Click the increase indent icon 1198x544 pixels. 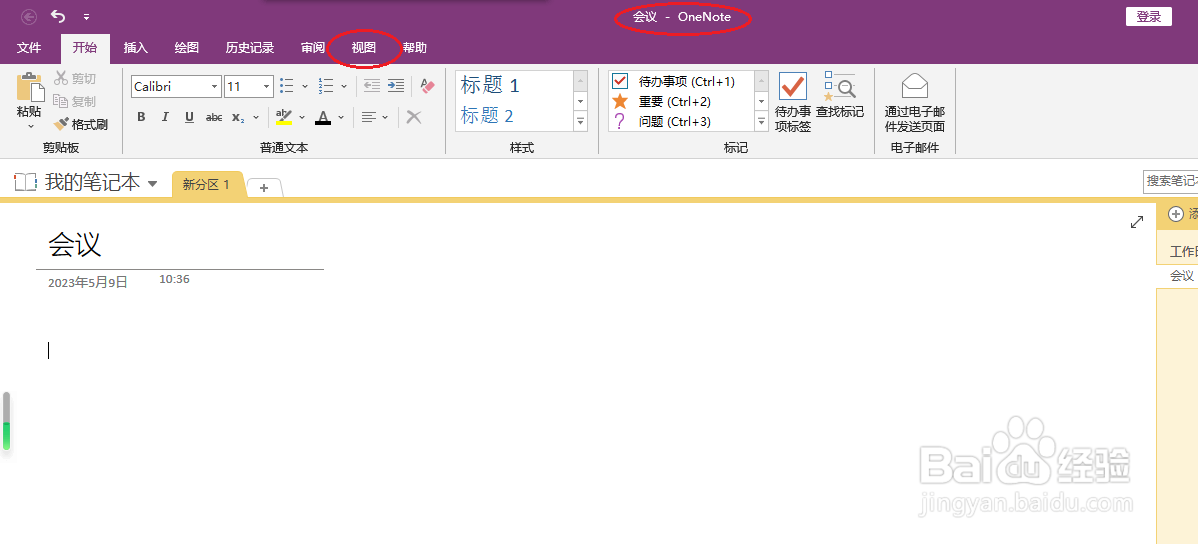[x=396, y=86]
